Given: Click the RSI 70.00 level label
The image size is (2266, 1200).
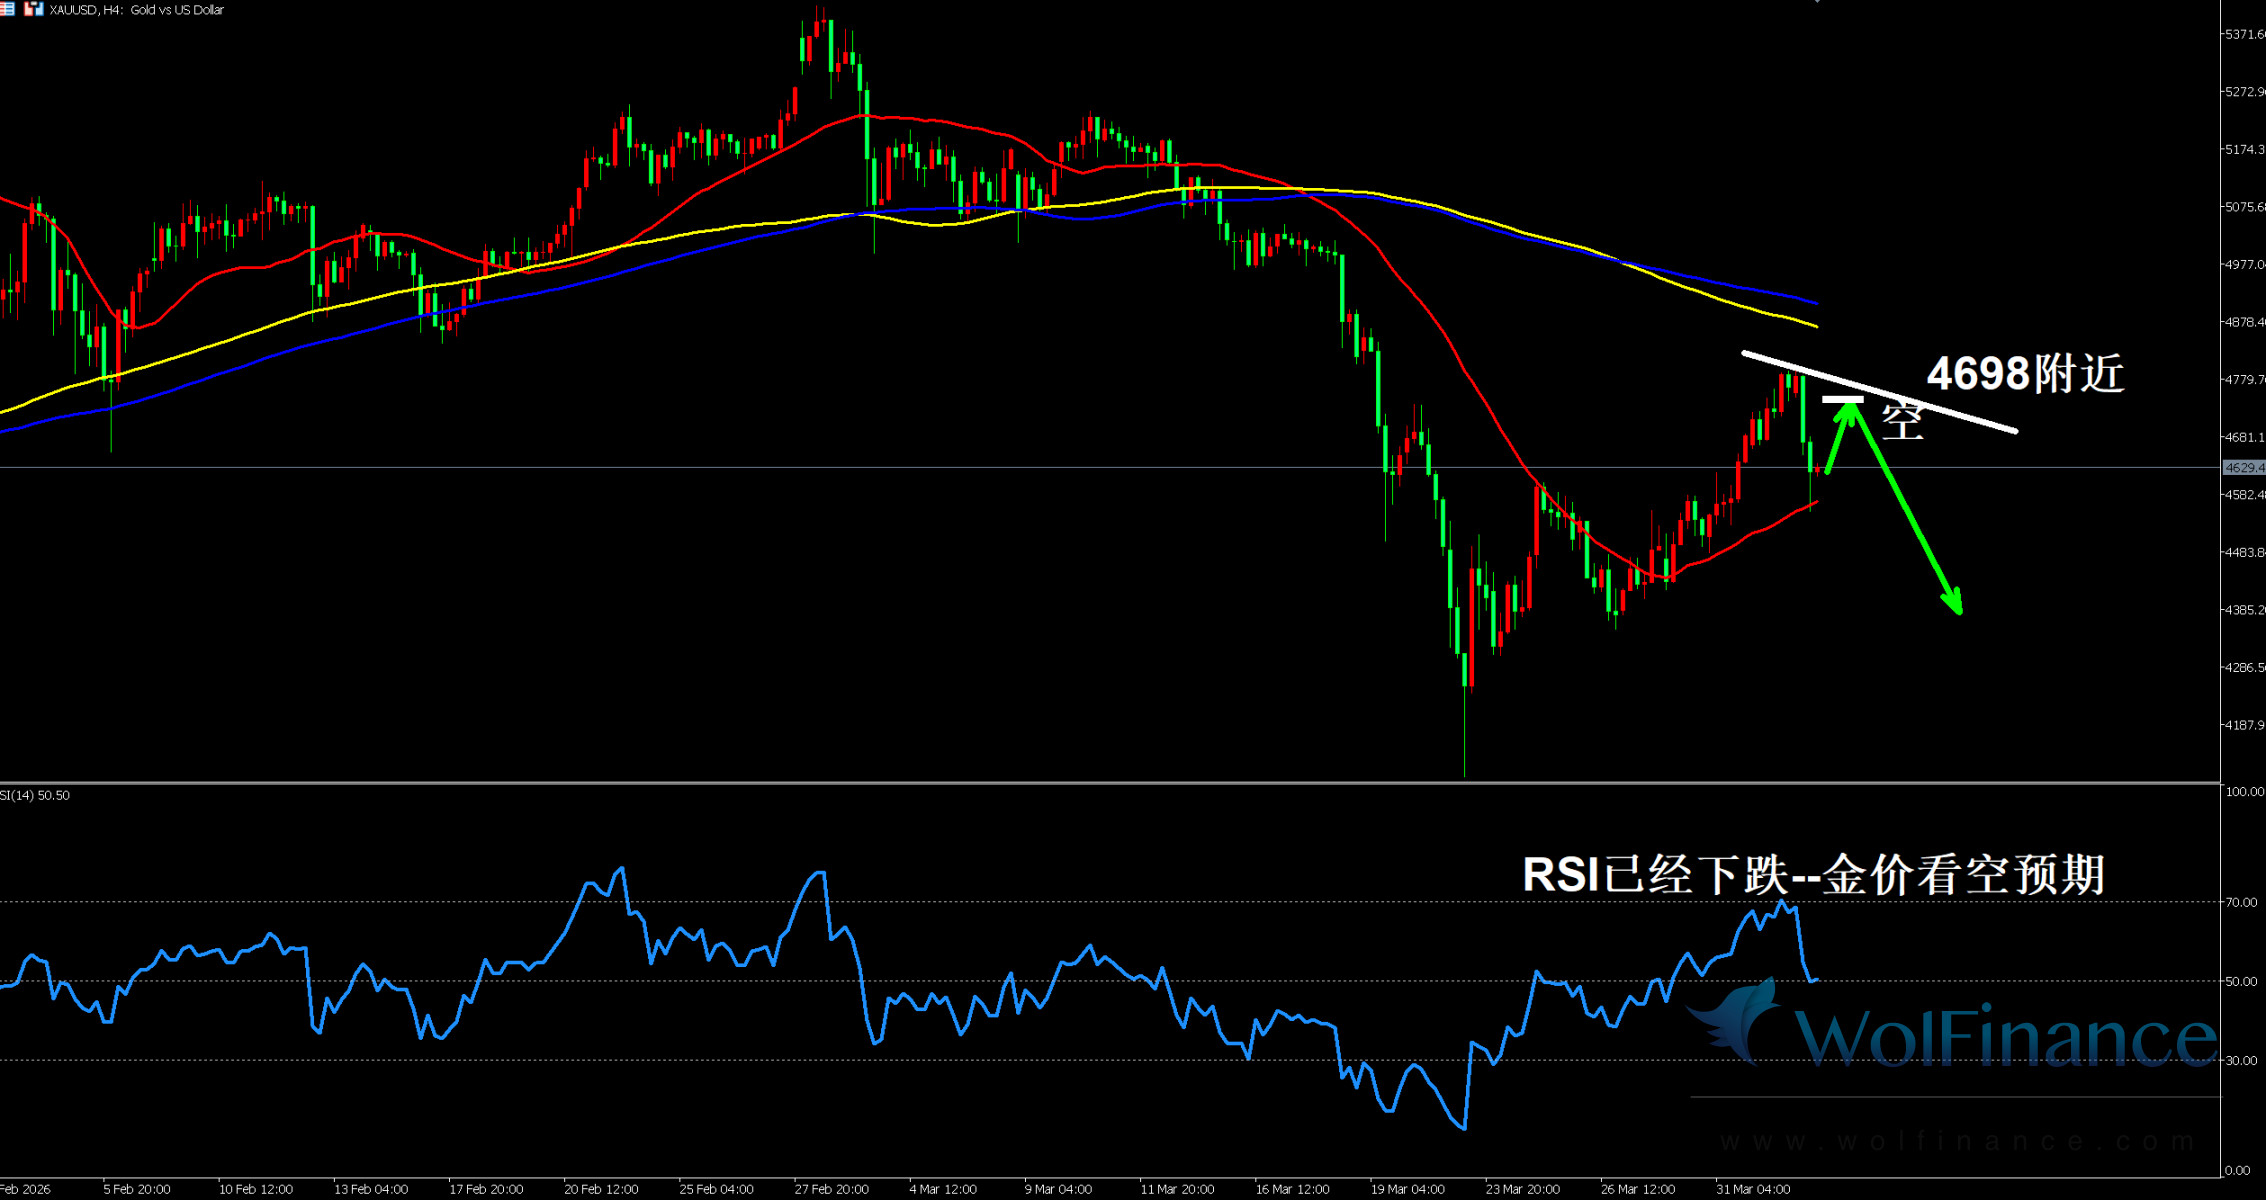Looking at the screenshot, I should pos(2241,902).
